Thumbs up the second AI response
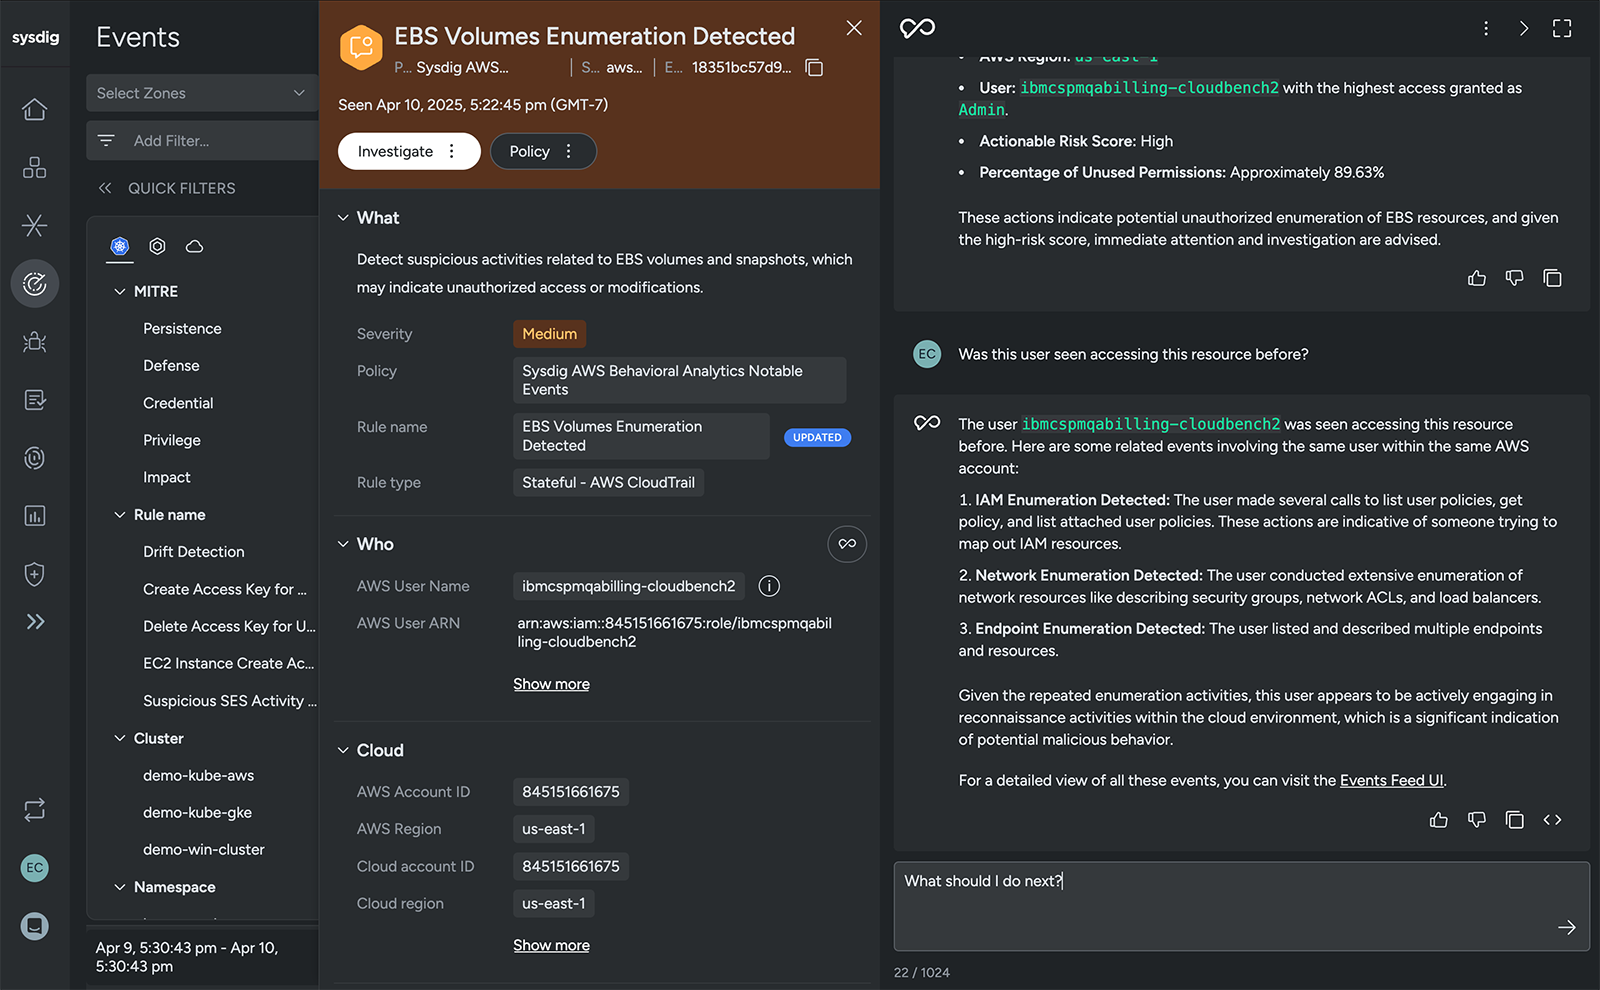This screenshot has width=1600, height=990. click(1439, 820)
